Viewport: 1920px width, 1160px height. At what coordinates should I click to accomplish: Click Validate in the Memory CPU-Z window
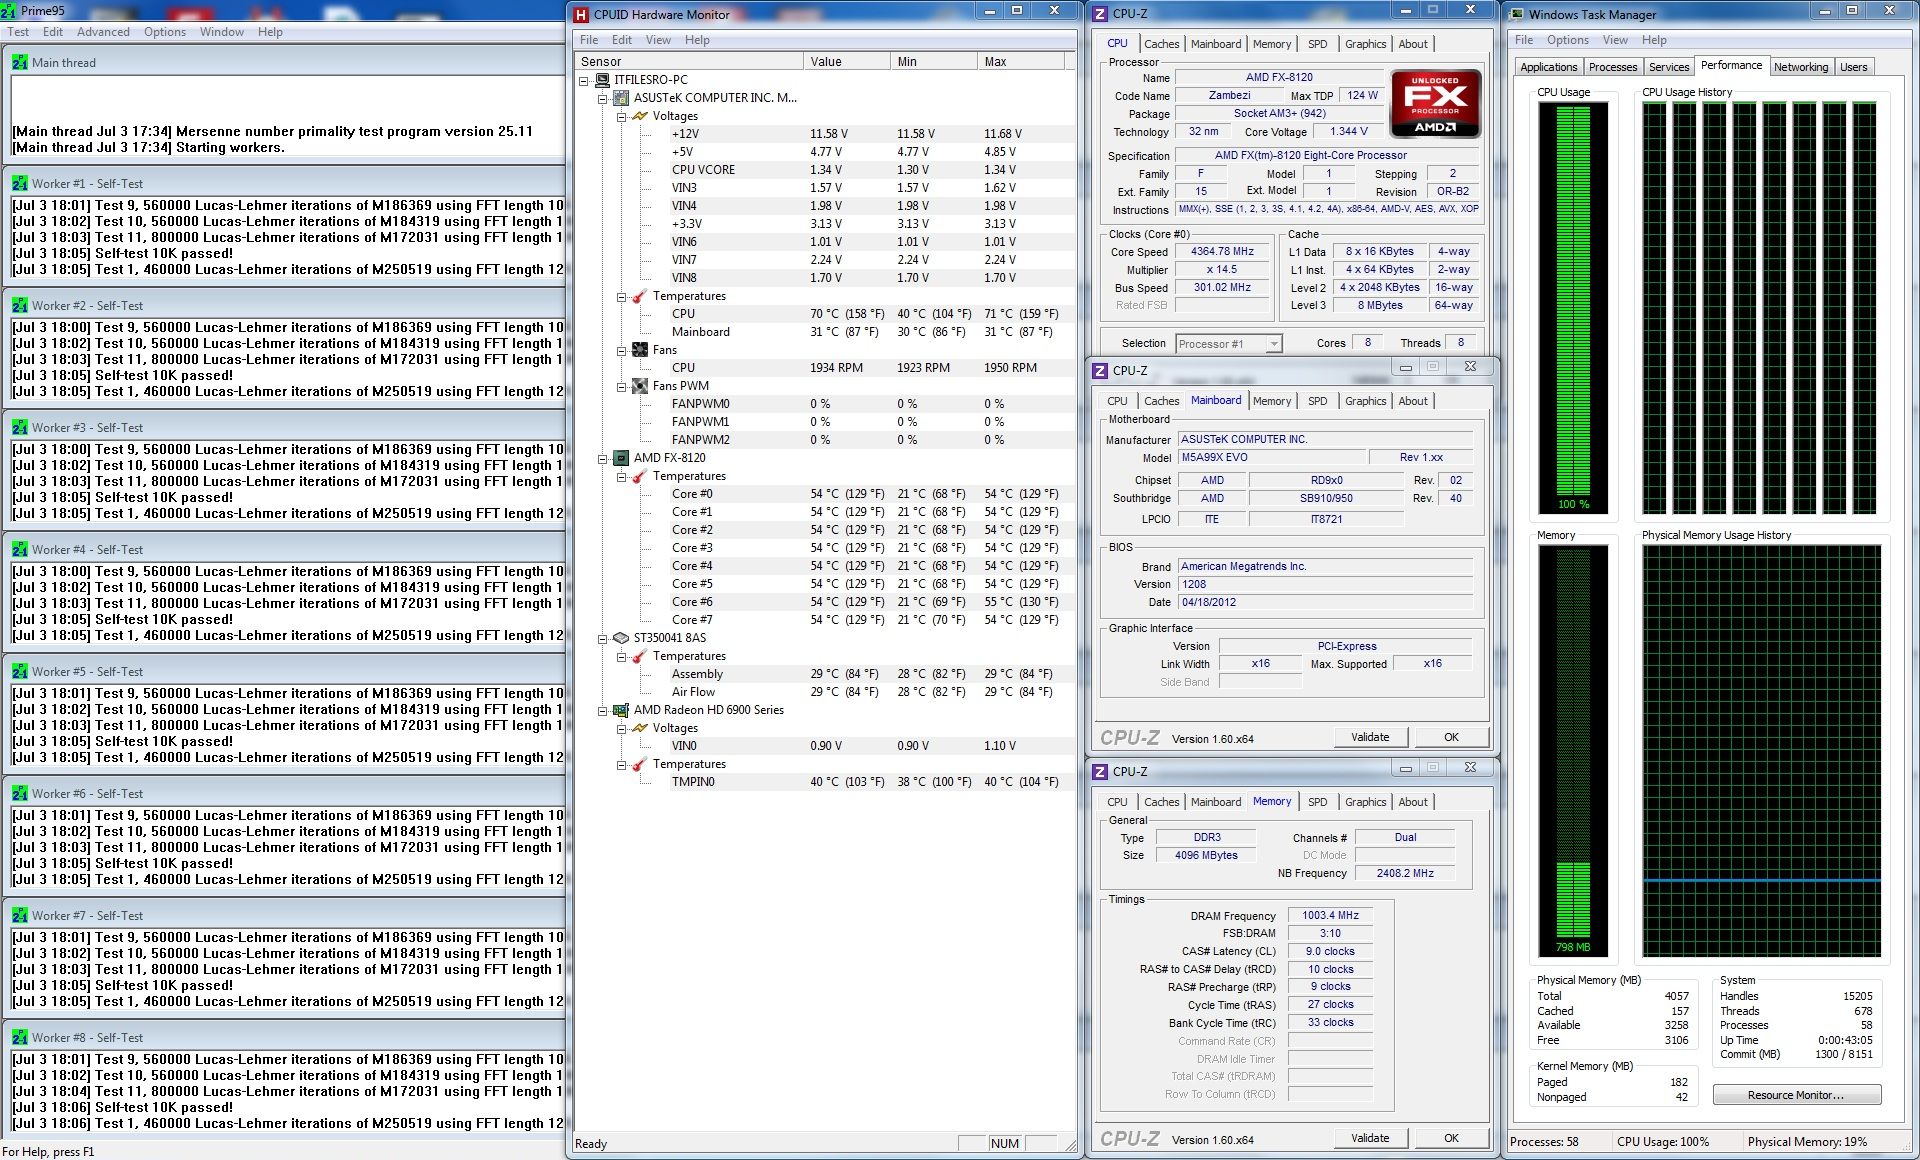click(x=1369, y=1138)
